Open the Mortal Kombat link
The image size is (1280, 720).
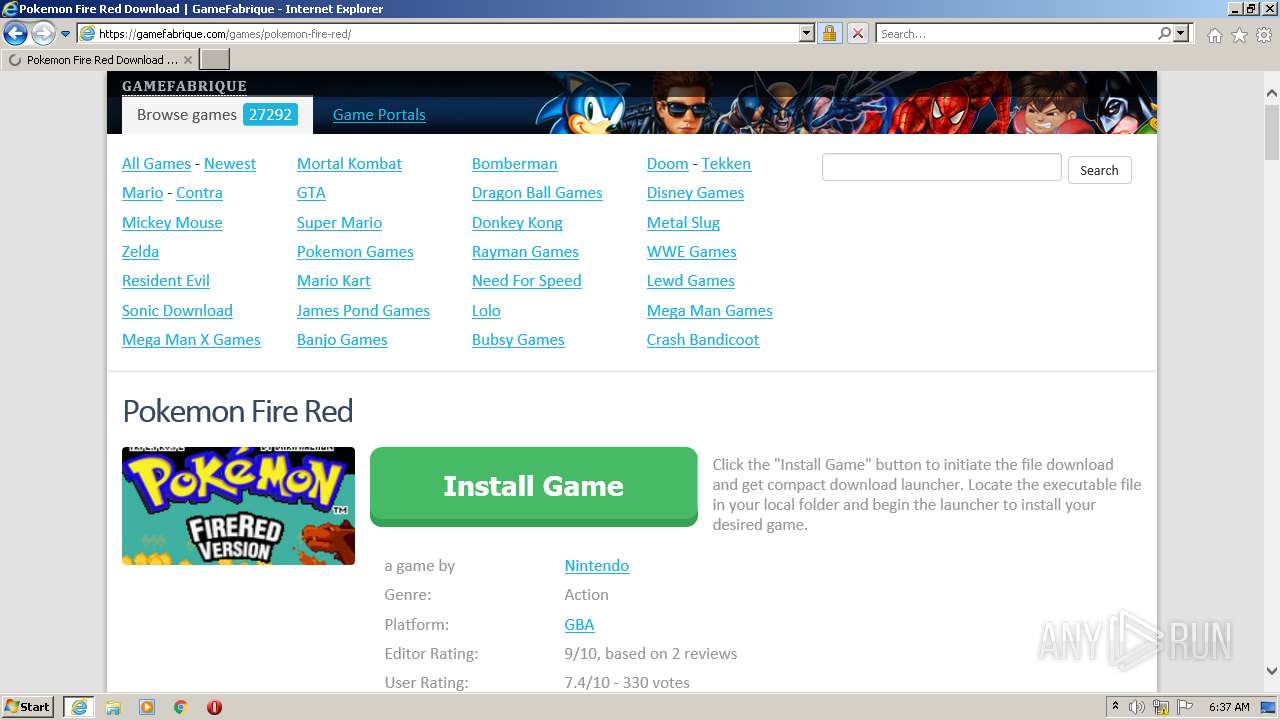(349, 164)
